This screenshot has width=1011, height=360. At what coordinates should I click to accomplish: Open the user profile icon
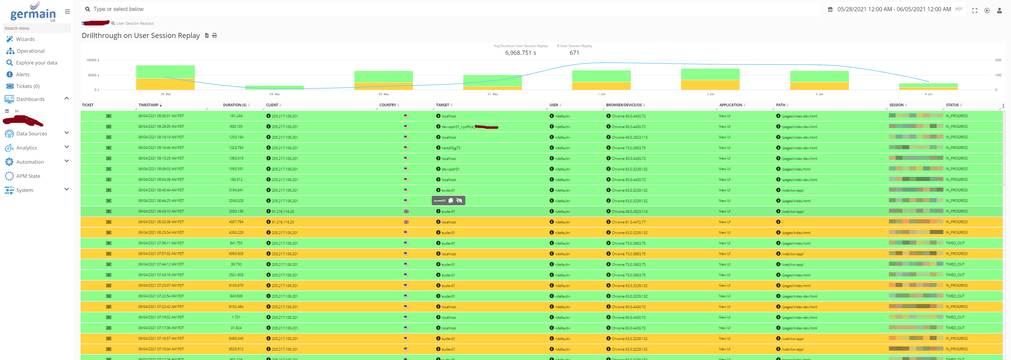[999, 10]
